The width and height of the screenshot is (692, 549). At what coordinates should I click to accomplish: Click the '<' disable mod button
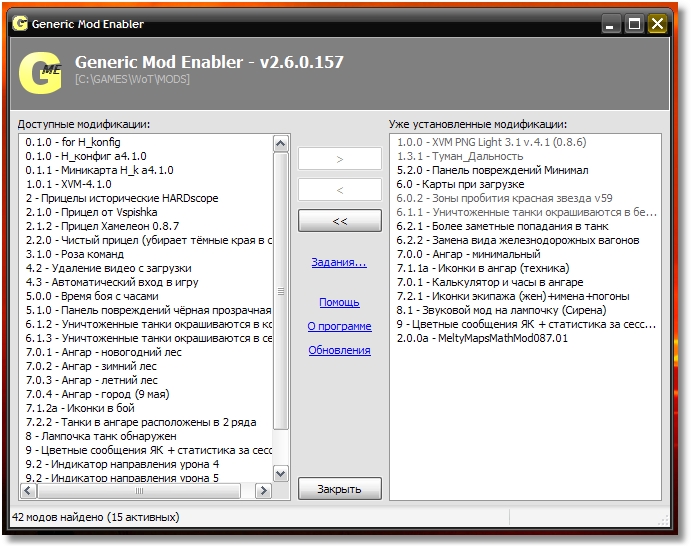[339, 190]
